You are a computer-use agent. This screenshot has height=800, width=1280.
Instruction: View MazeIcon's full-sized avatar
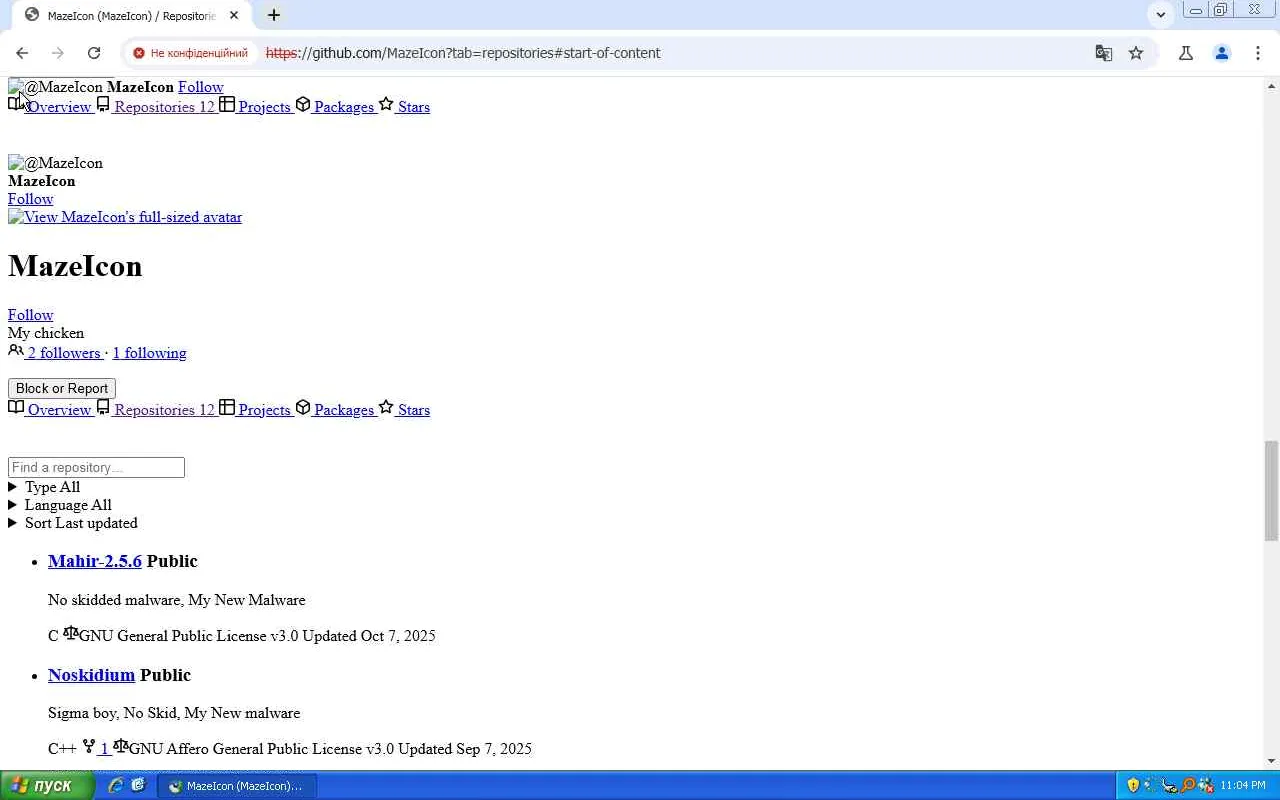click(125, 217)
